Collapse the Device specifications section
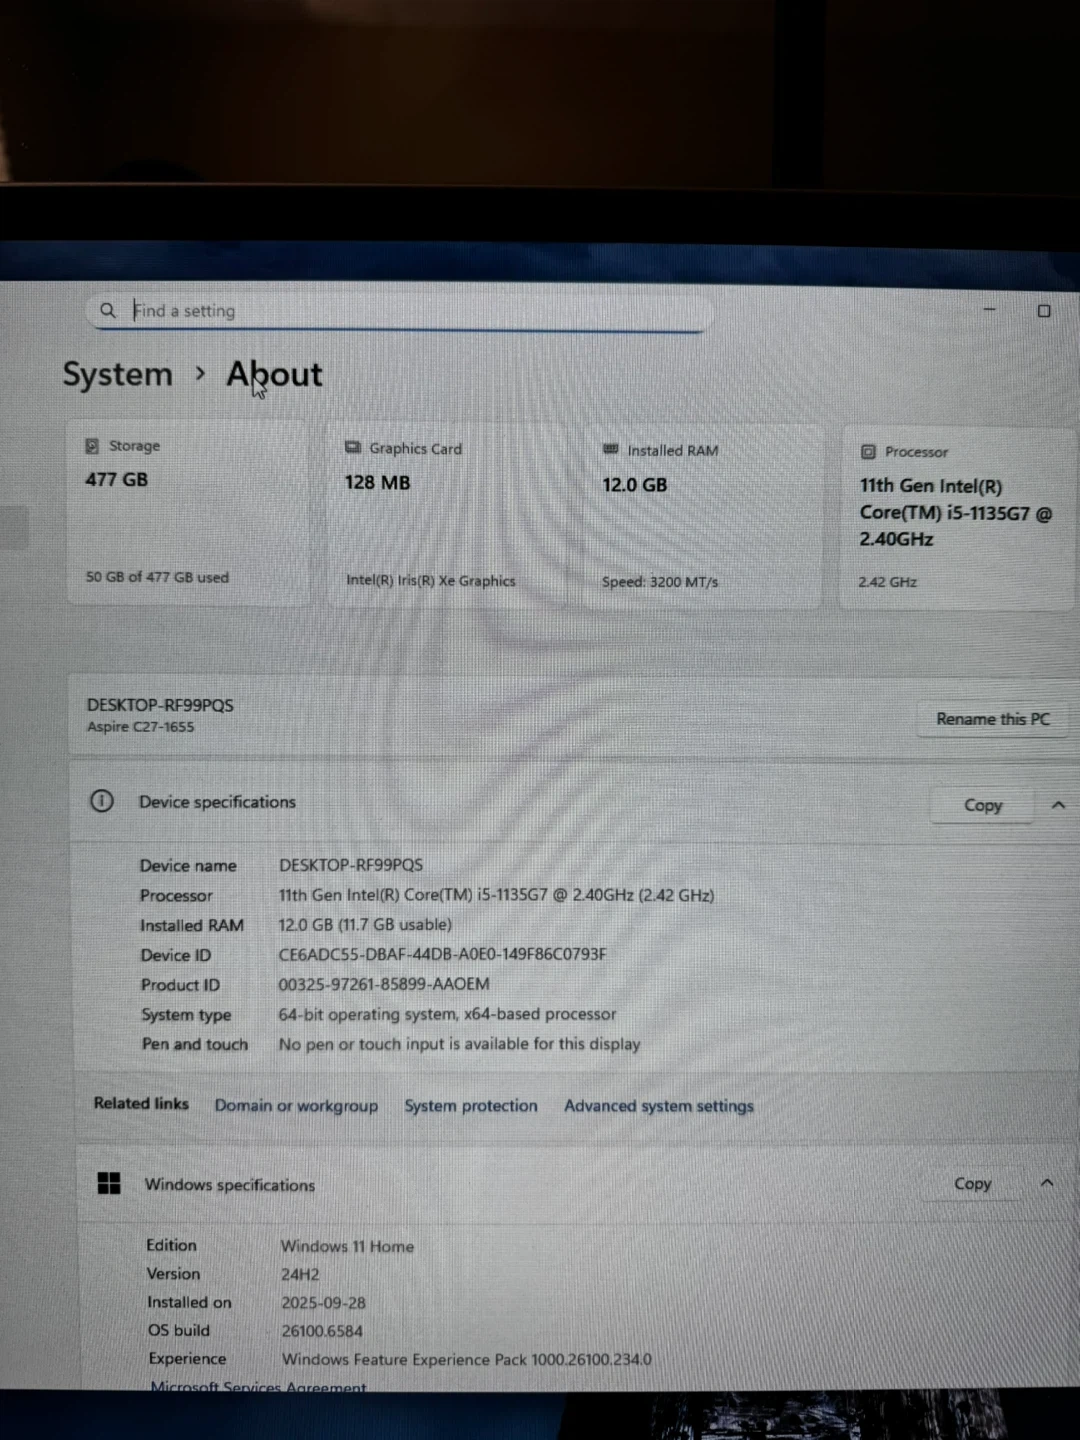1080x1440 pixels. (x=1058, y=805)
